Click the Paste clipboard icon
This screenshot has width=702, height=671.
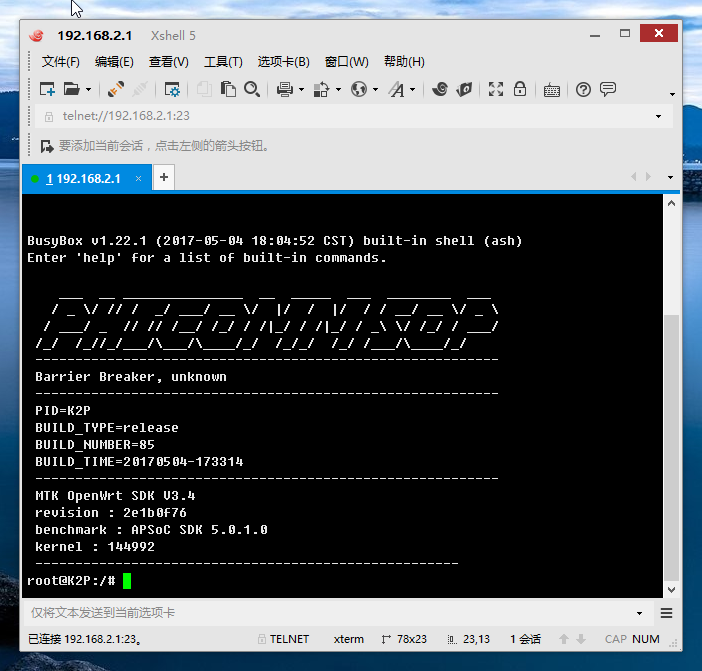coord(228,90)
